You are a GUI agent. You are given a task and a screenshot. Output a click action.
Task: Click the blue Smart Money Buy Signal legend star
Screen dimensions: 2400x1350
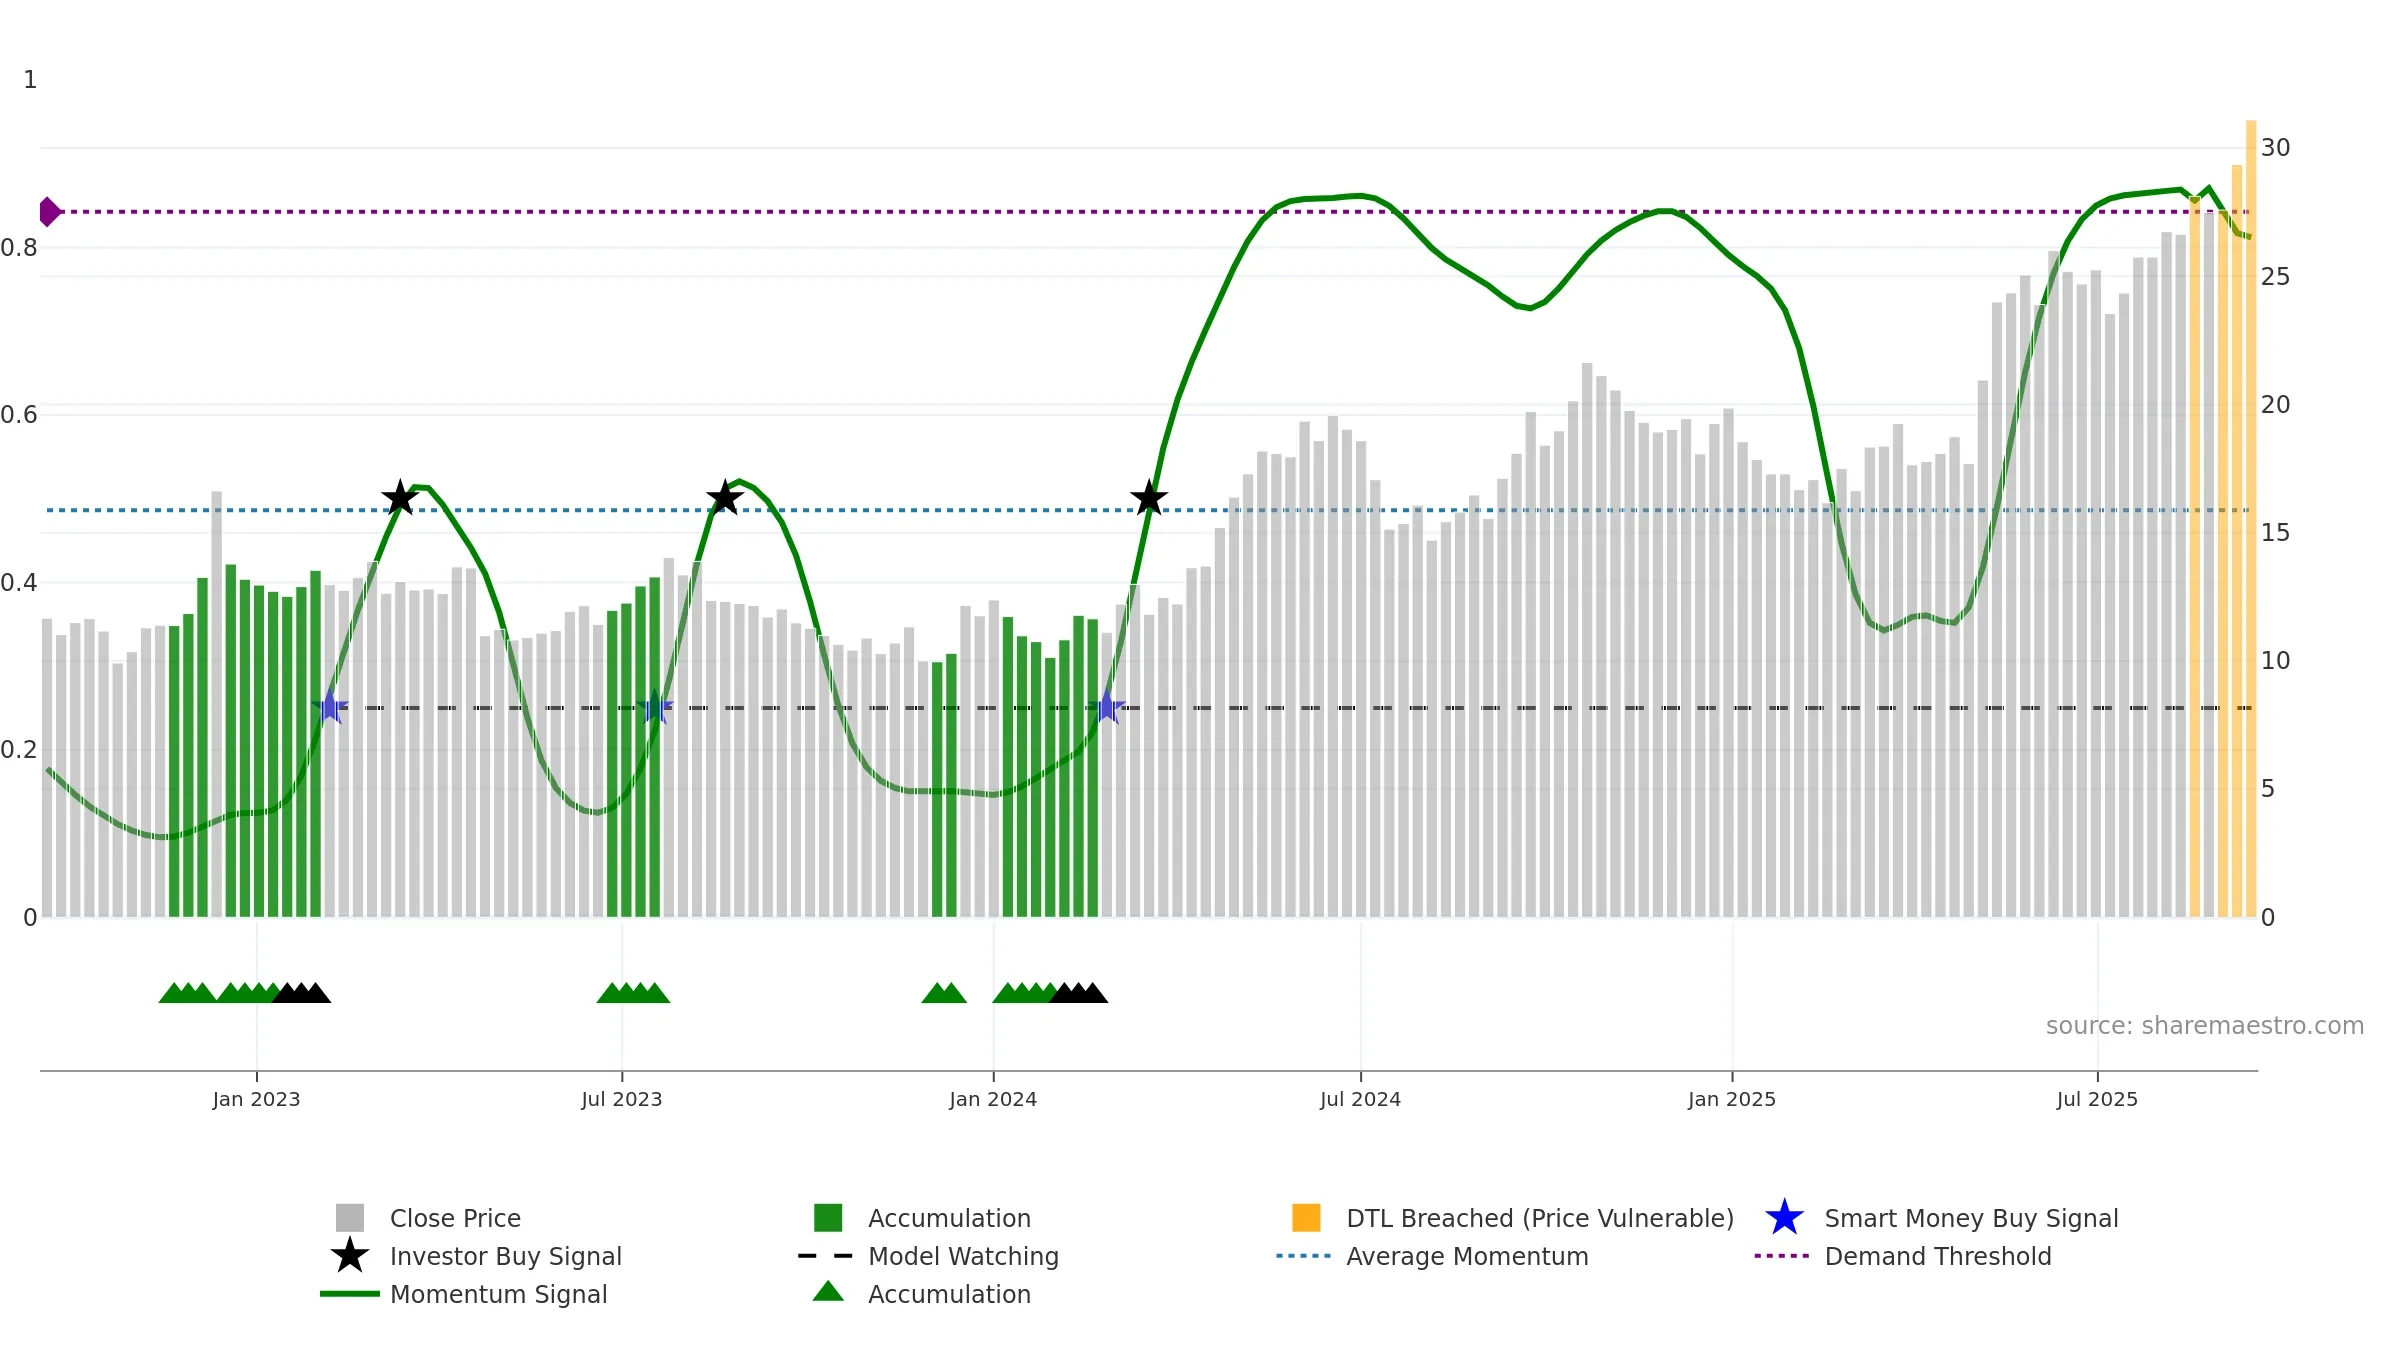point(1784,1218)
